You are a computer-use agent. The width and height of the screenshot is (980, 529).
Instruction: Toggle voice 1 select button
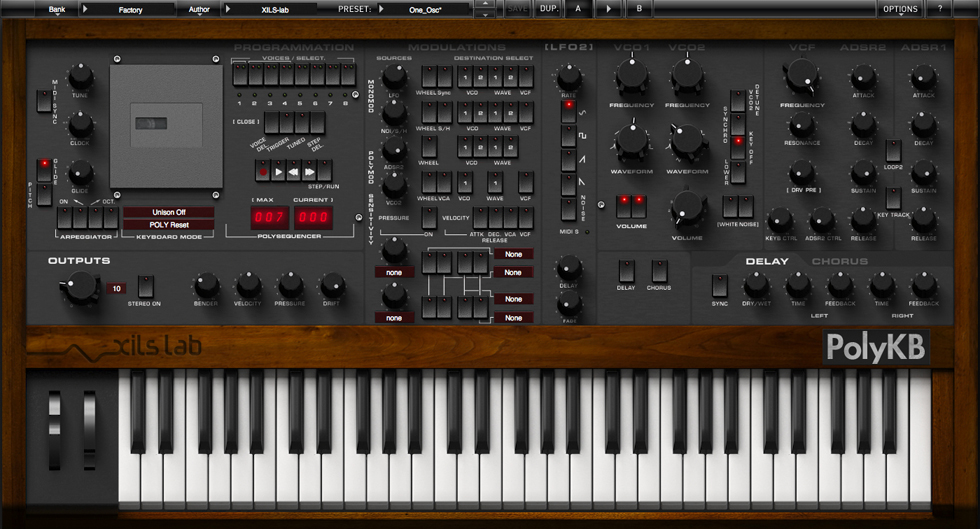click(240, 75)
